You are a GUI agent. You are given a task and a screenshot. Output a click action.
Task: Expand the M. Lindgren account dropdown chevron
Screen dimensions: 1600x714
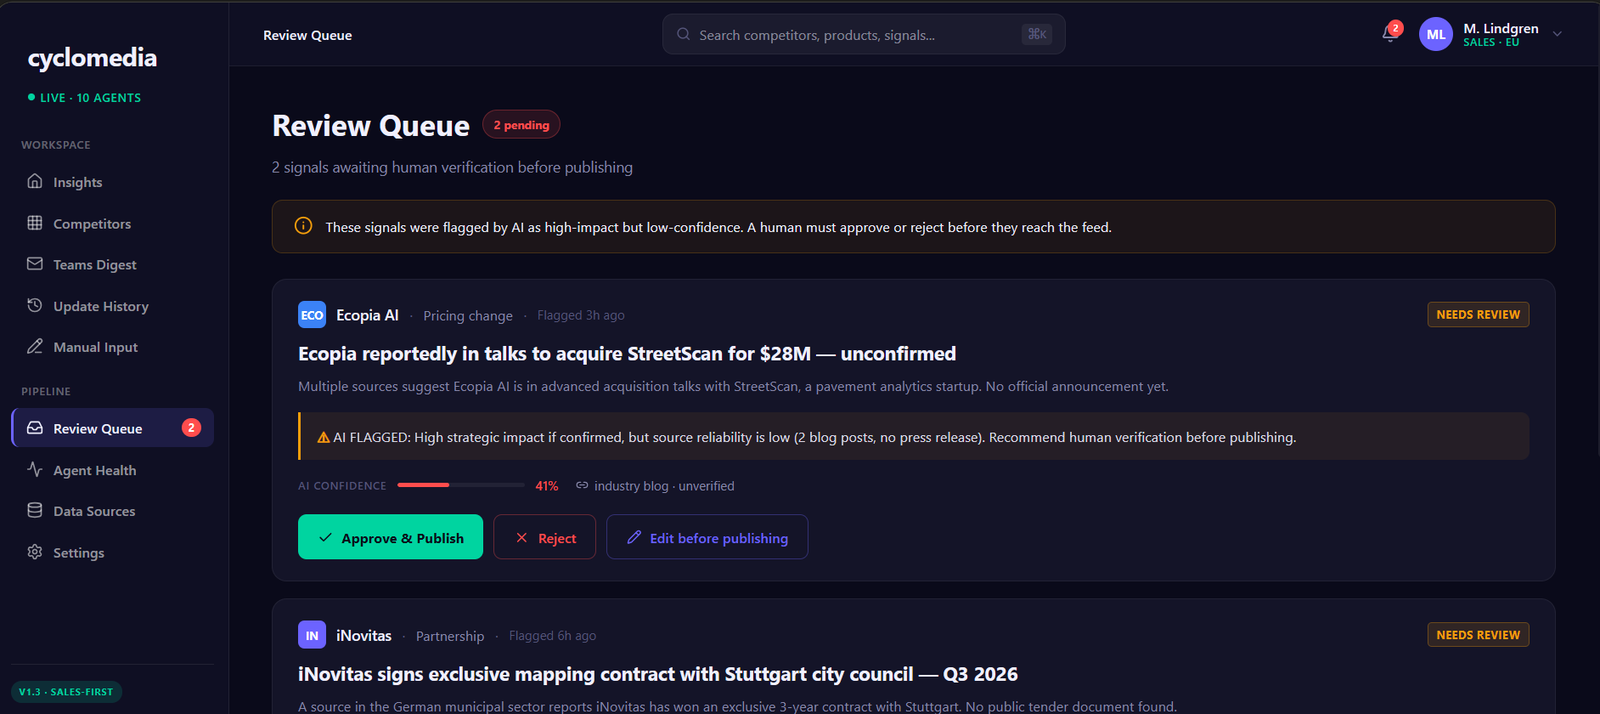[x=1557, y=34]
